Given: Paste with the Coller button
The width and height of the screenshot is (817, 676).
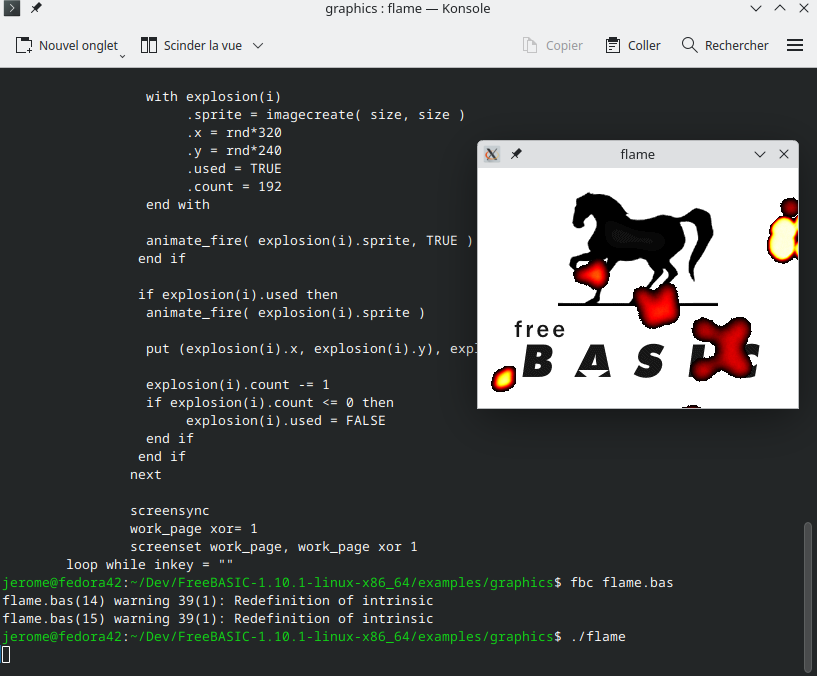Looking at the screenshot, I should click(633, 45).
